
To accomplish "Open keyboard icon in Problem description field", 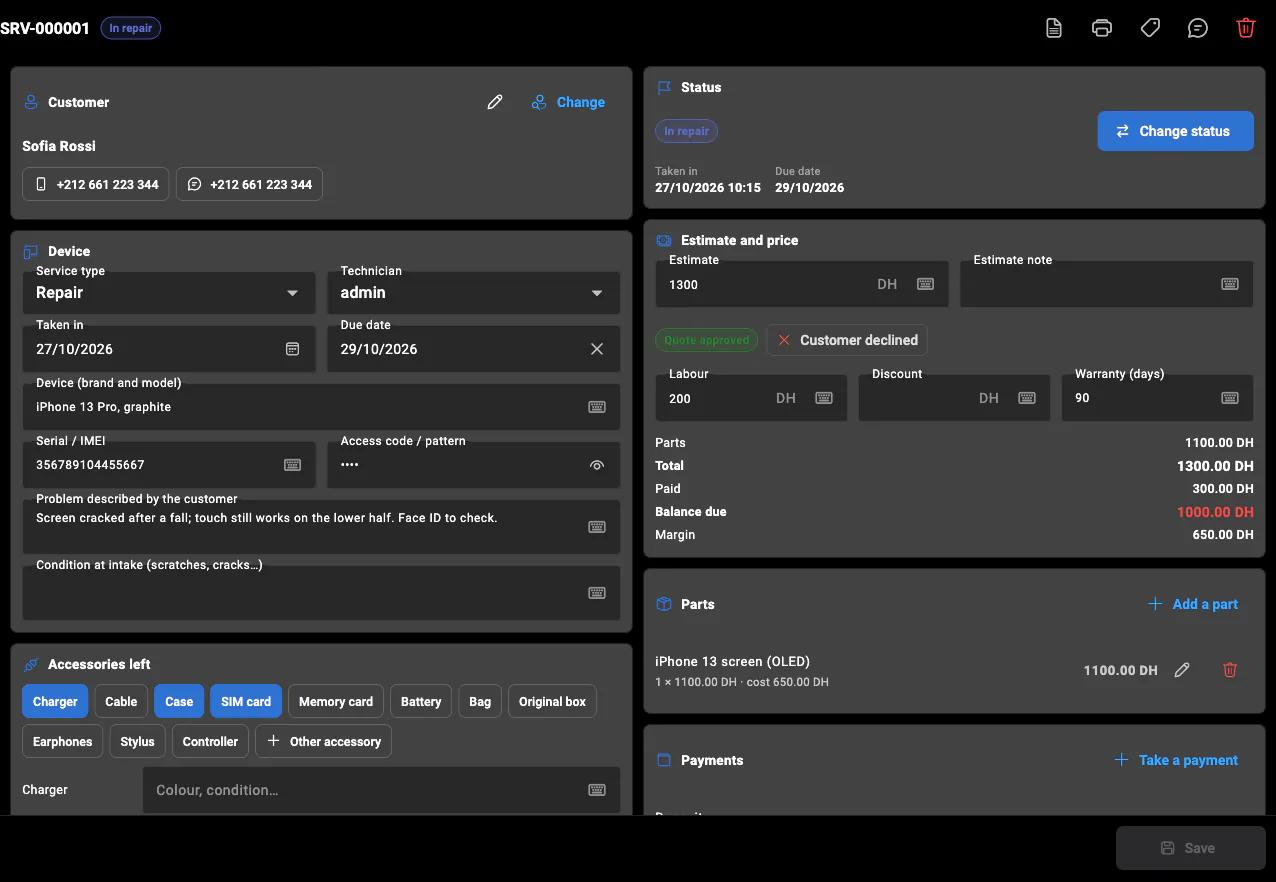I will tap(597, 527).
